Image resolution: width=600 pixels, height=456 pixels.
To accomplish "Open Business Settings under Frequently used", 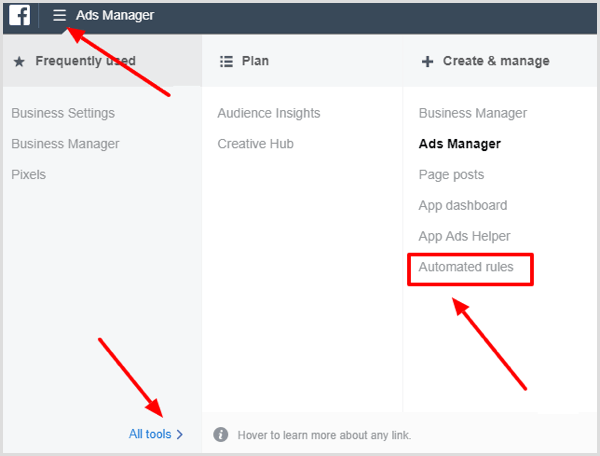I will [63, 113].
